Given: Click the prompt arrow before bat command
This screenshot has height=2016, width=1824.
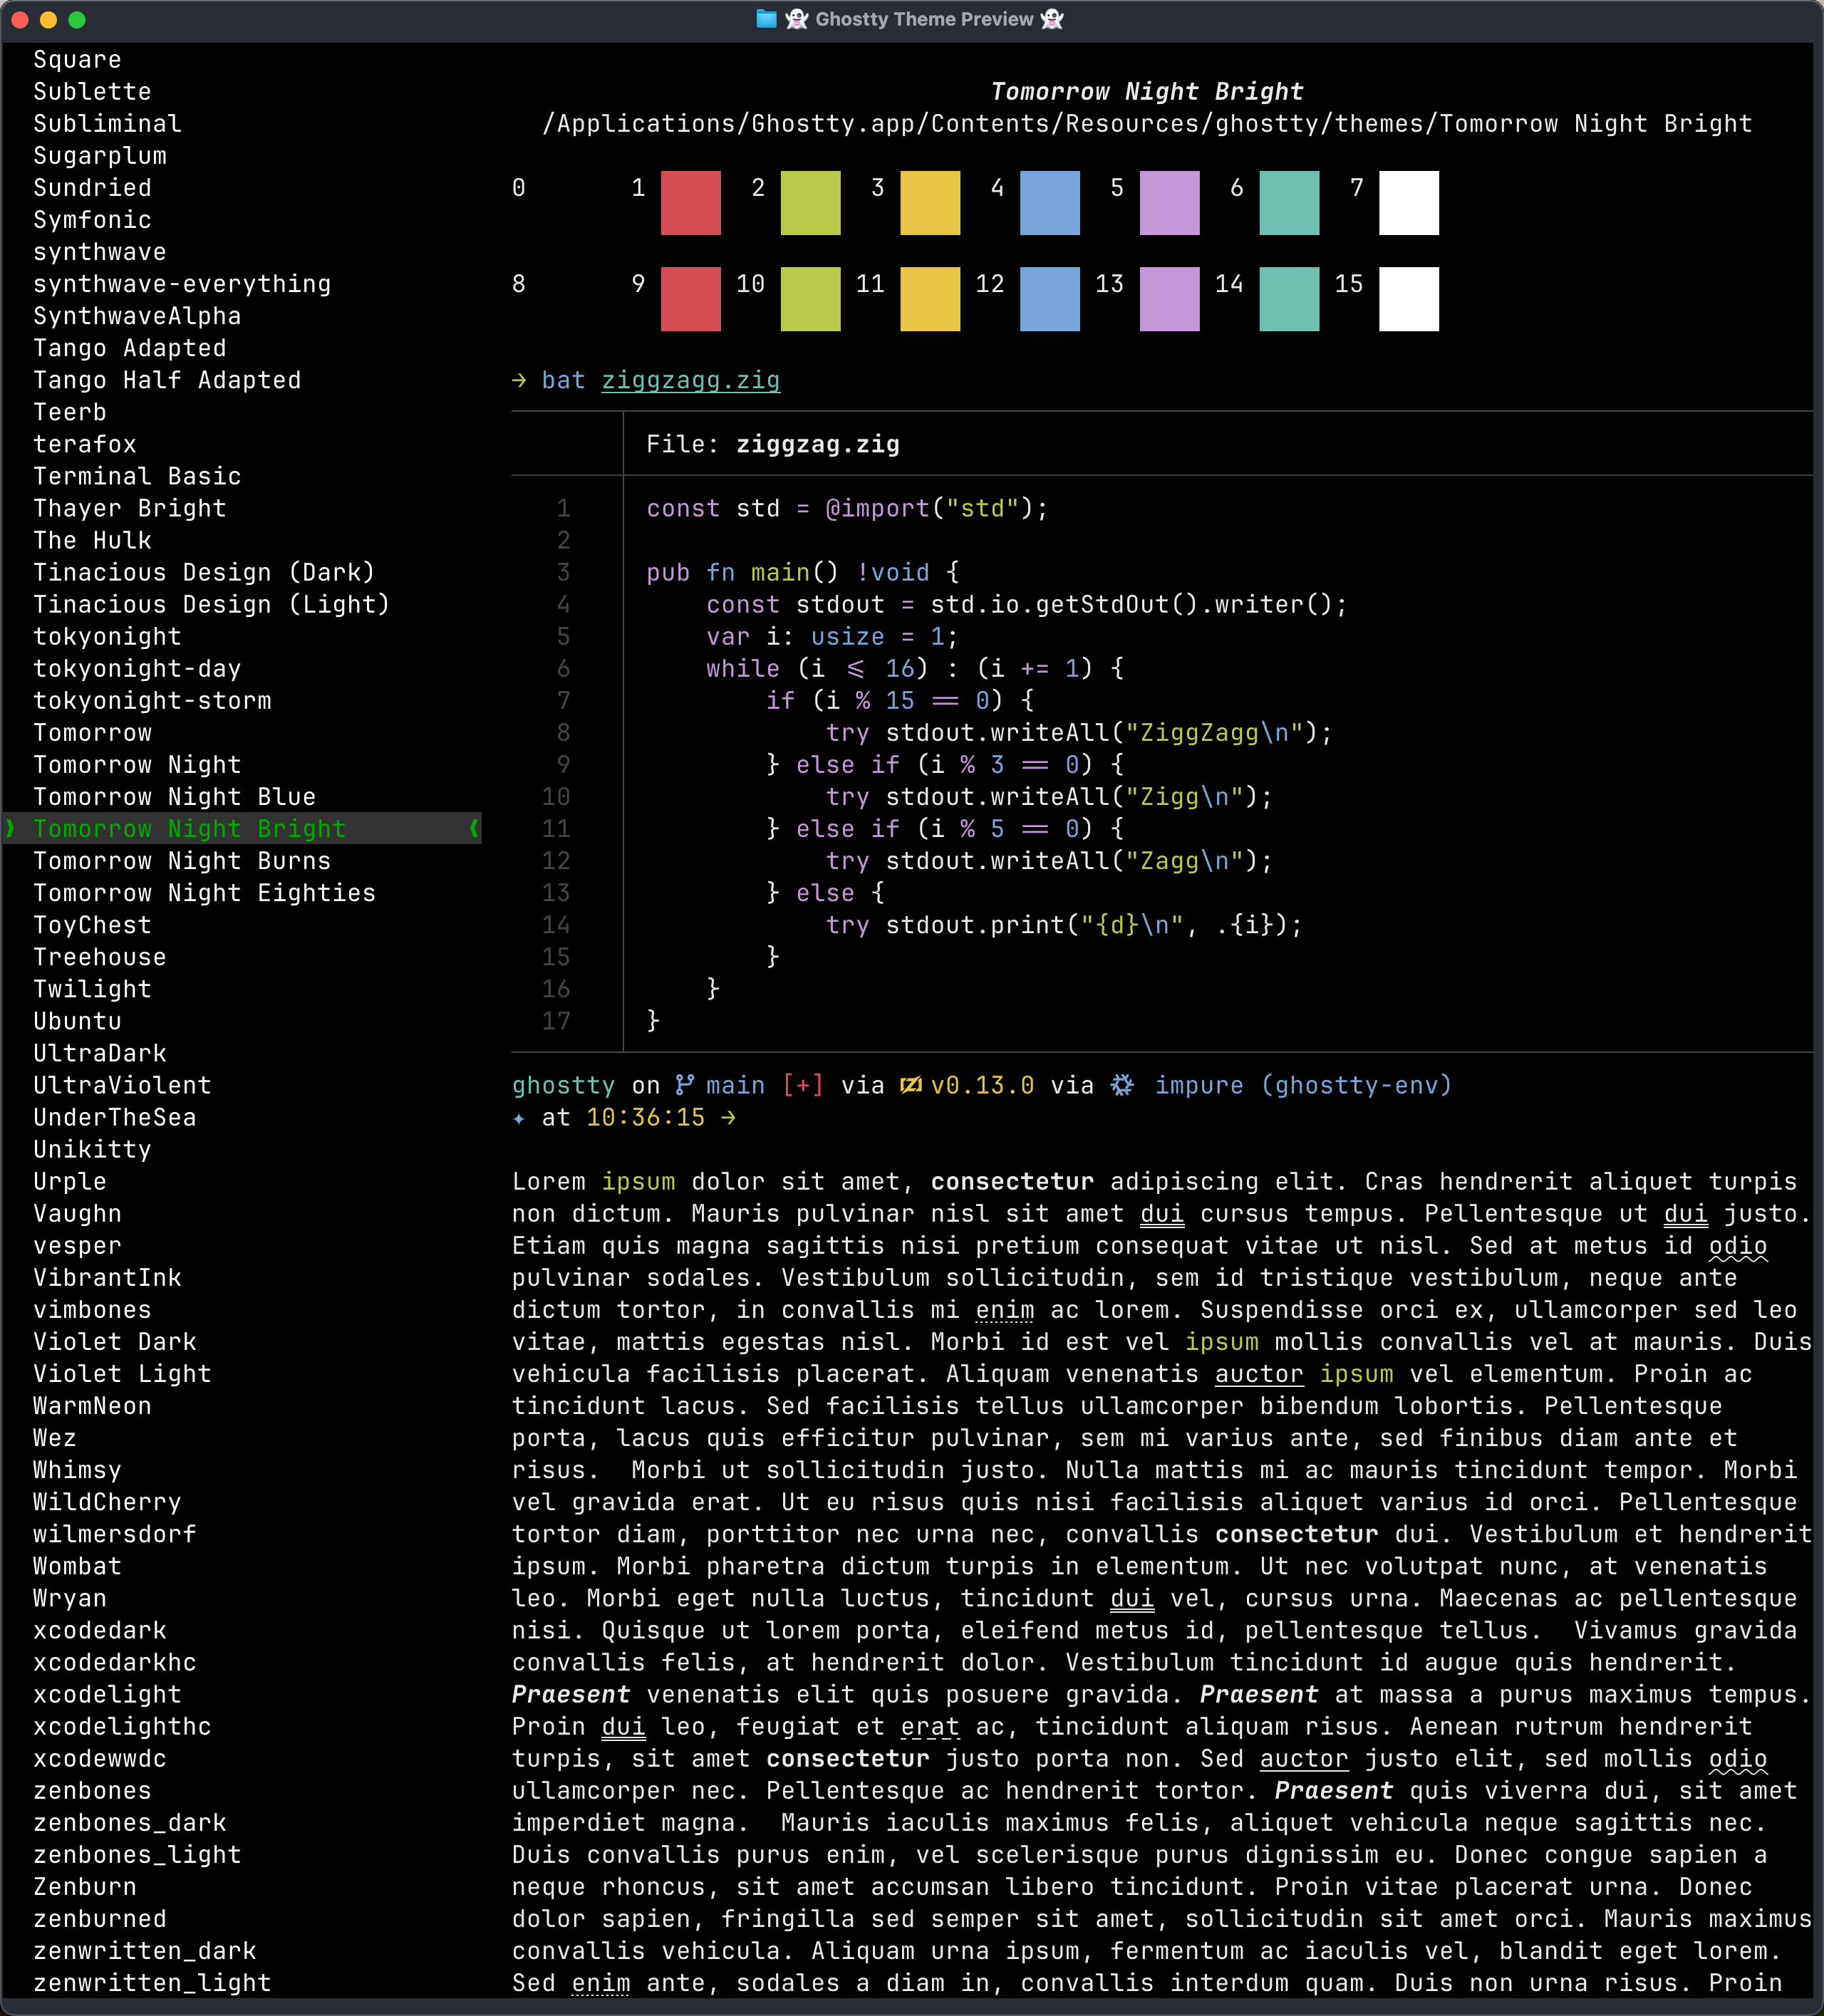Looking at the screenshot, I should 519,380.
